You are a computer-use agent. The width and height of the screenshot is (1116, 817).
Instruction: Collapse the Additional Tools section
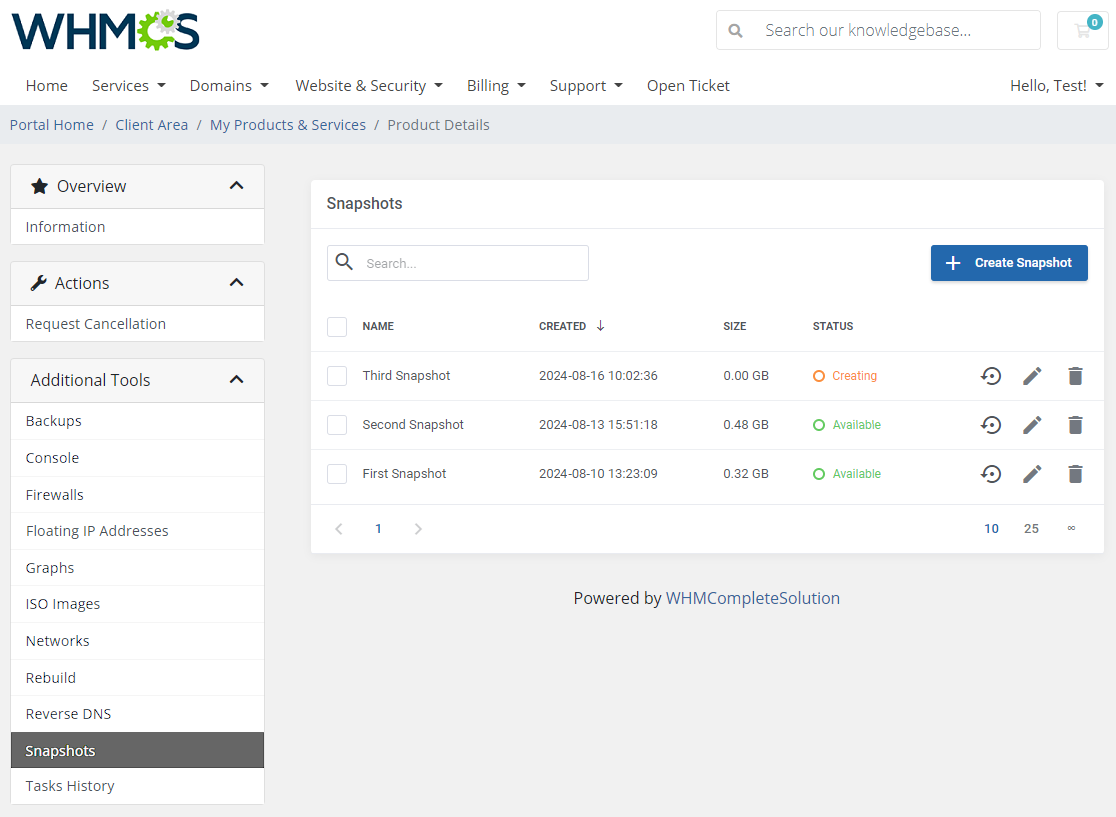pos(237,379)
